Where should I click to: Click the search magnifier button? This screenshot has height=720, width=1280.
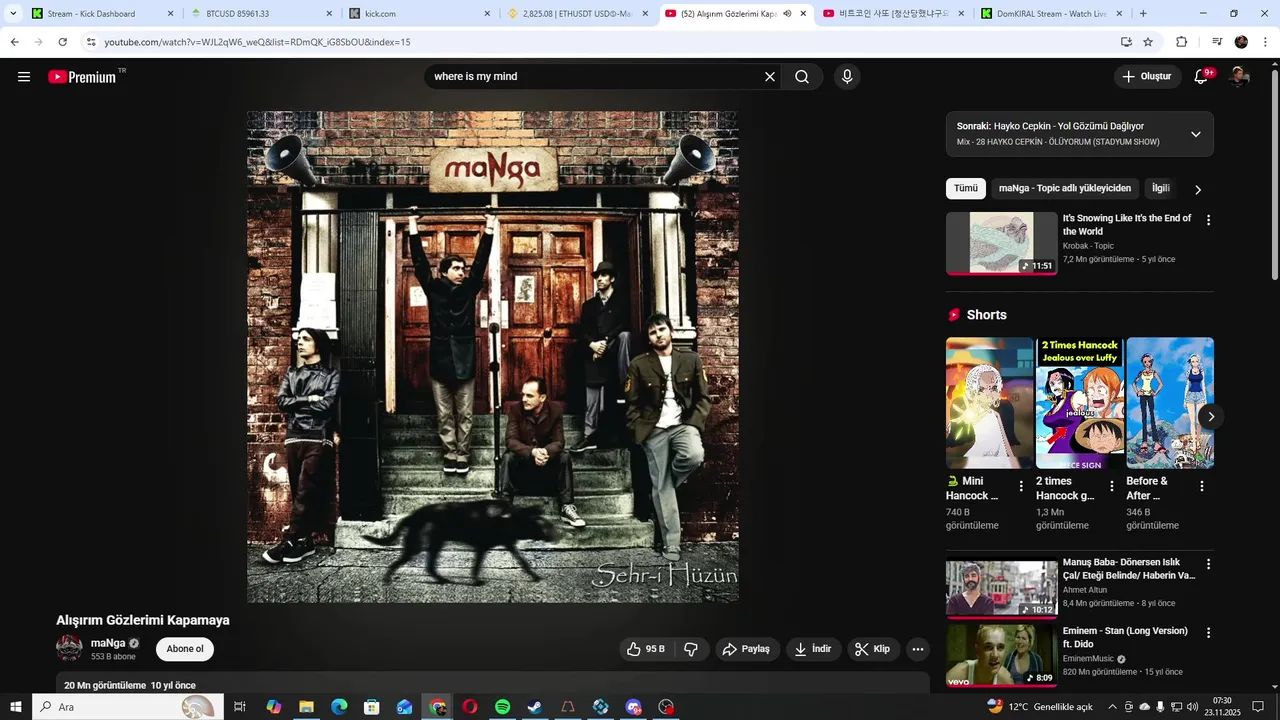802,77
